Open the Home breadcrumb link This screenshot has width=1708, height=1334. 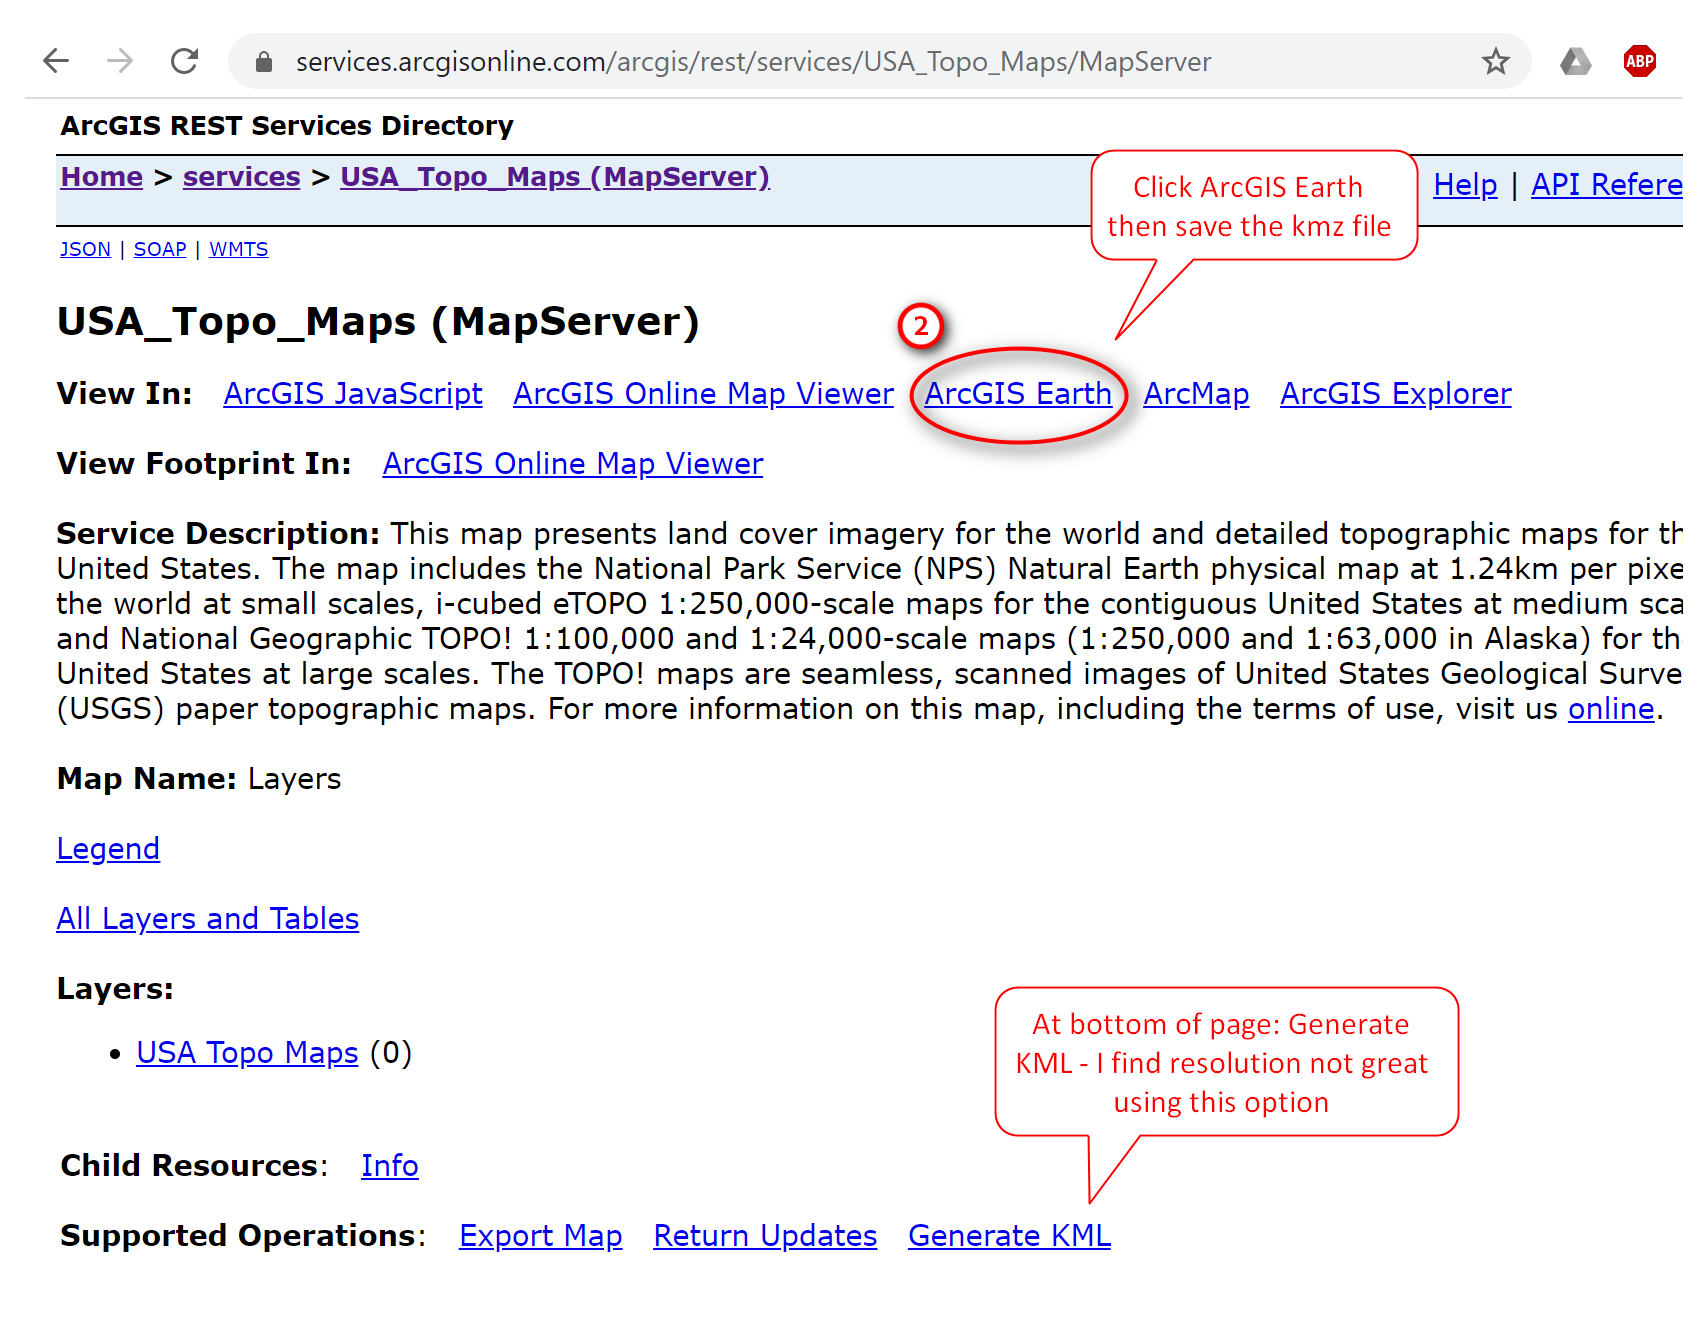[x=102, y=177]
